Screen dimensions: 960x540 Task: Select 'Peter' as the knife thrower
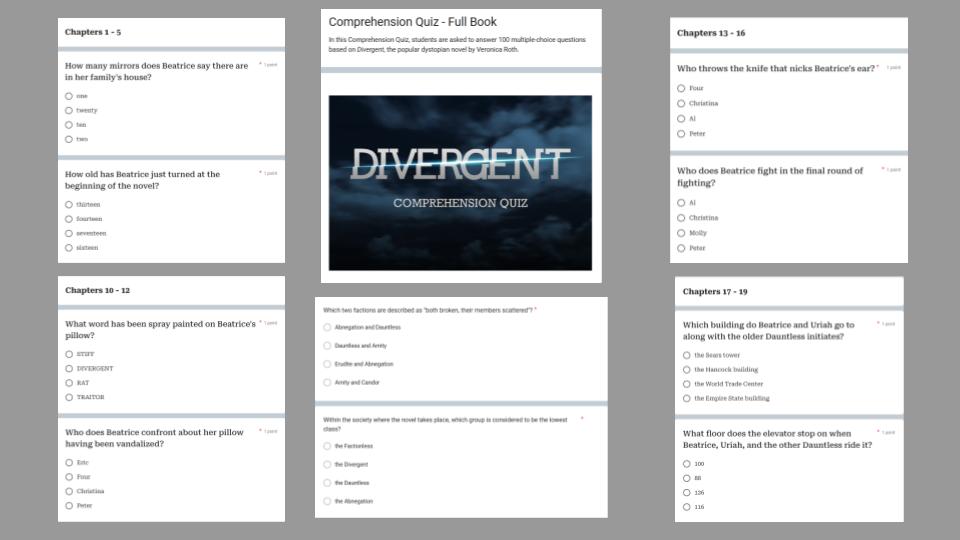point(681,134)
